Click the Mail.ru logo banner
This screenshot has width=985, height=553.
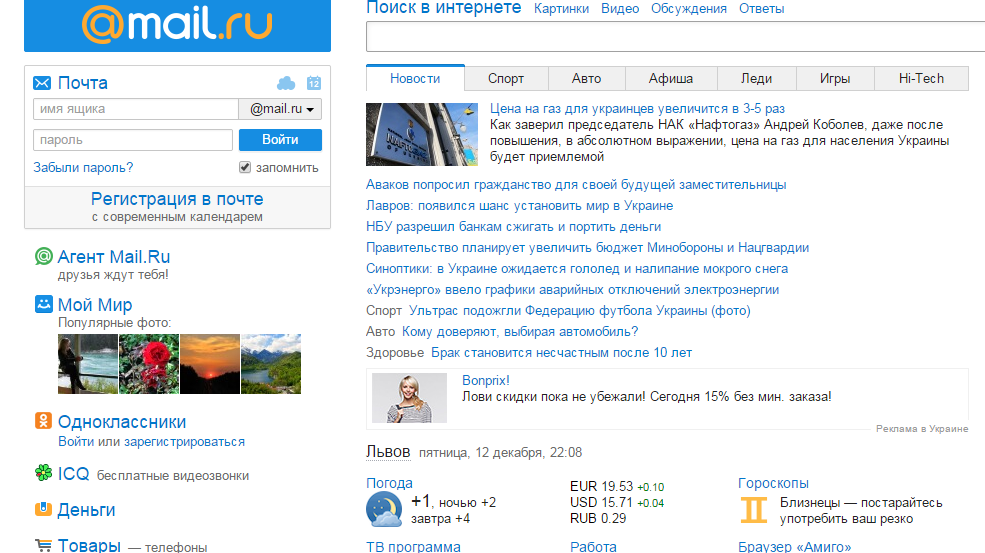pyautogui.click(x=177, y=25)
